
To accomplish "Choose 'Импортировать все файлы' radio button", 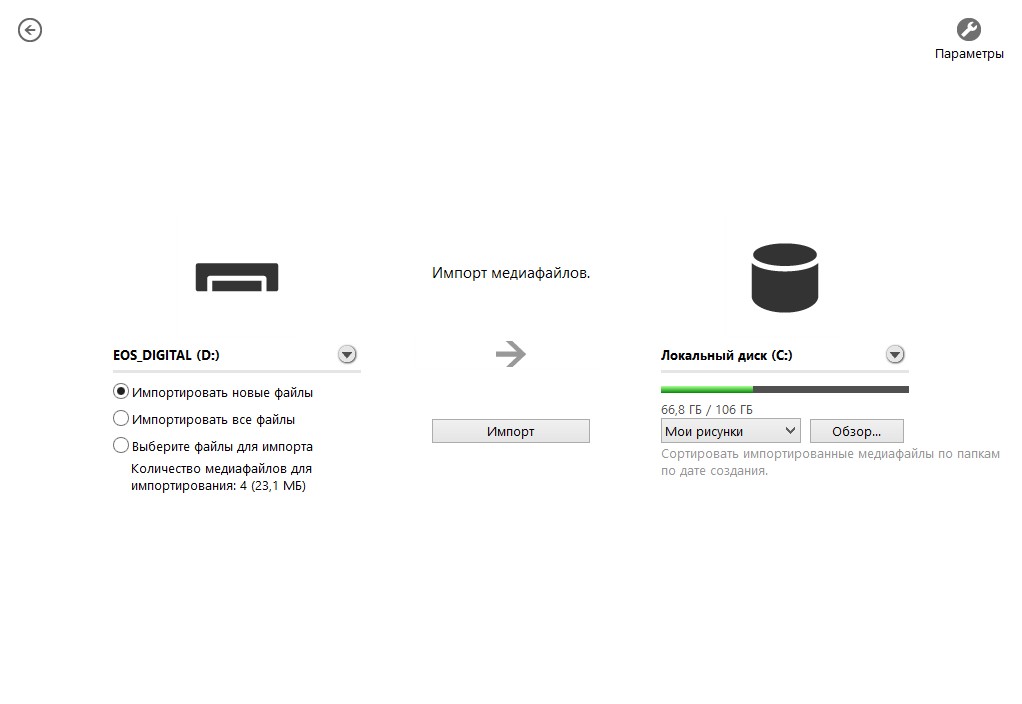I will [x=121, y=419].
